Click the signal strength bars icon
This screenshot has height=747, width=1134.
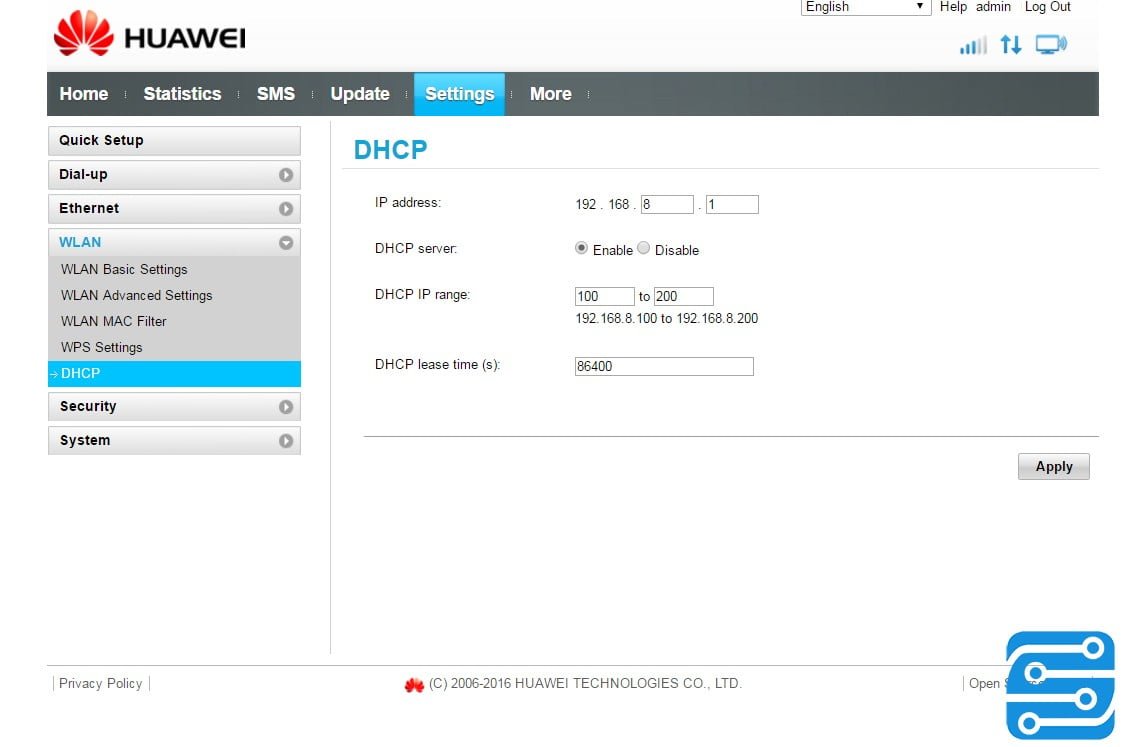tap(972, 45)
